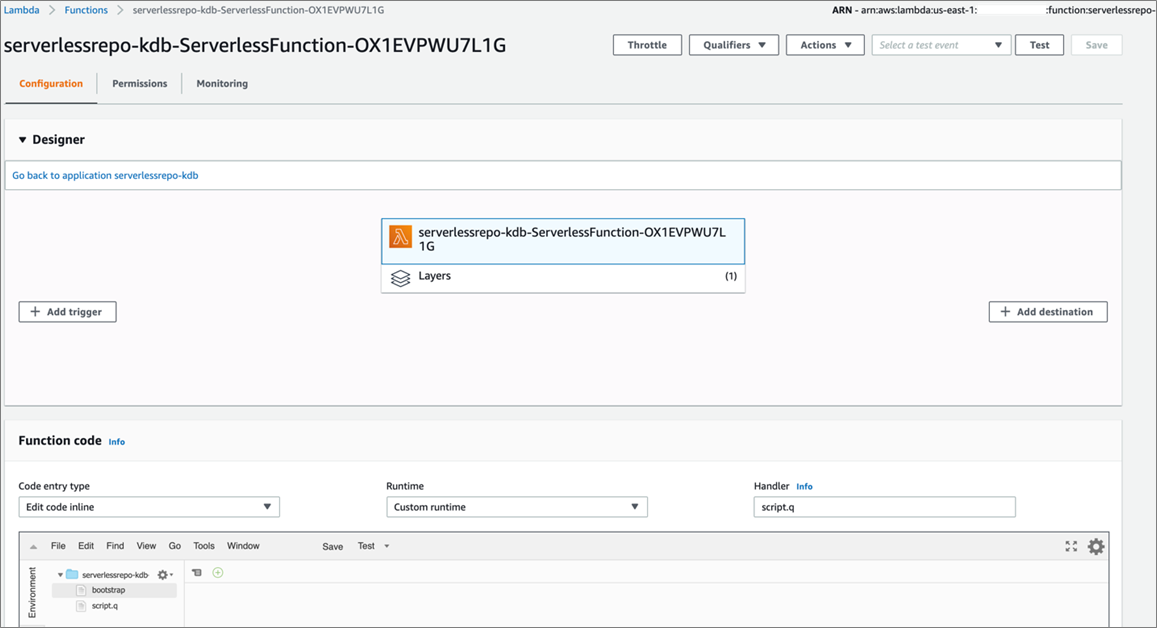Click the Throttle button

click(x=647, y=45)
